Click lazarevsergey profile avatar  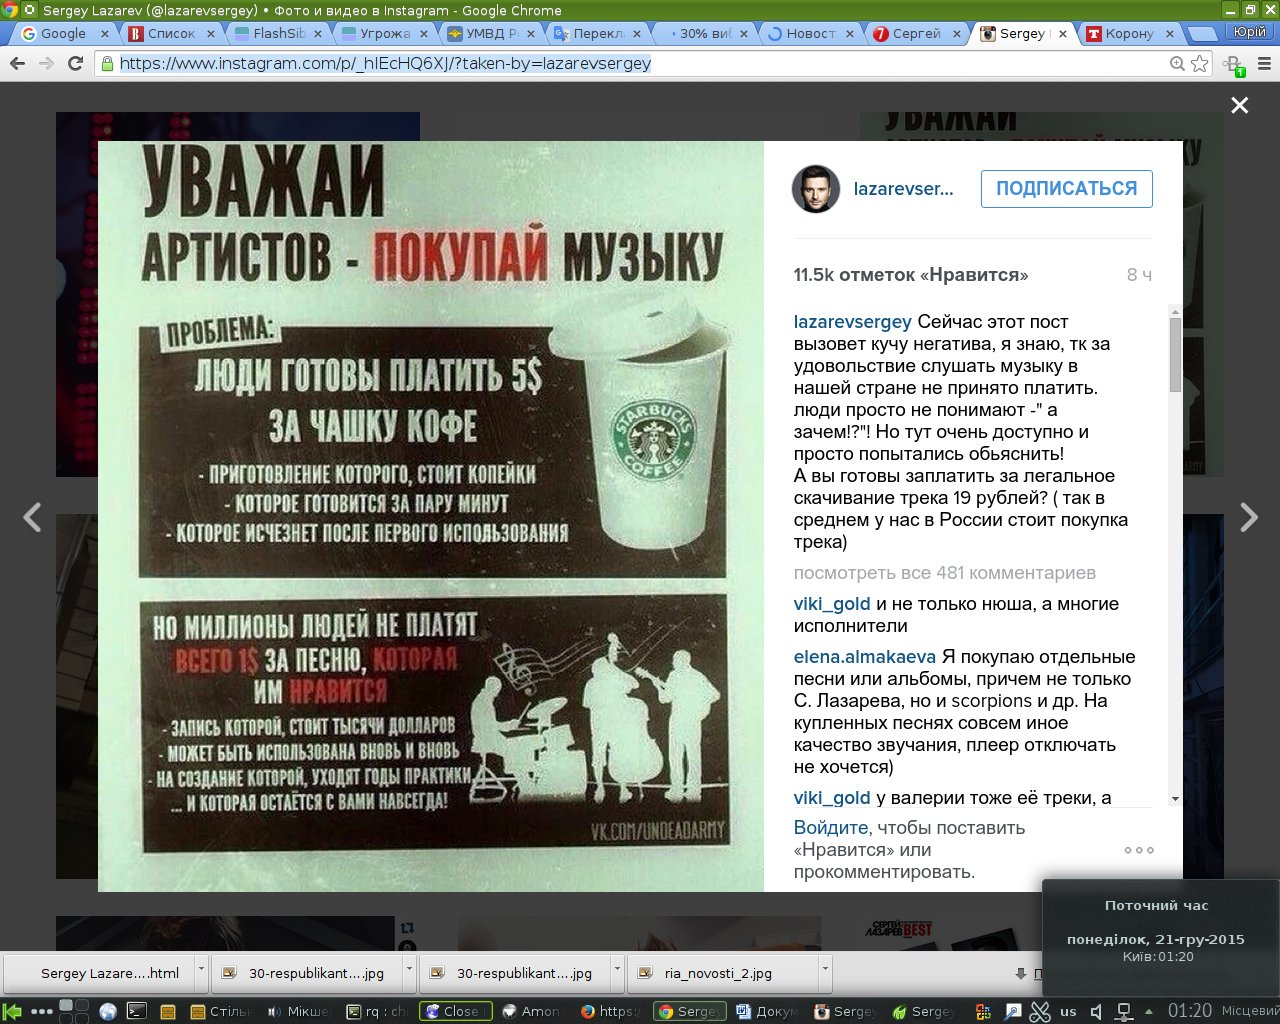point(816,189)
